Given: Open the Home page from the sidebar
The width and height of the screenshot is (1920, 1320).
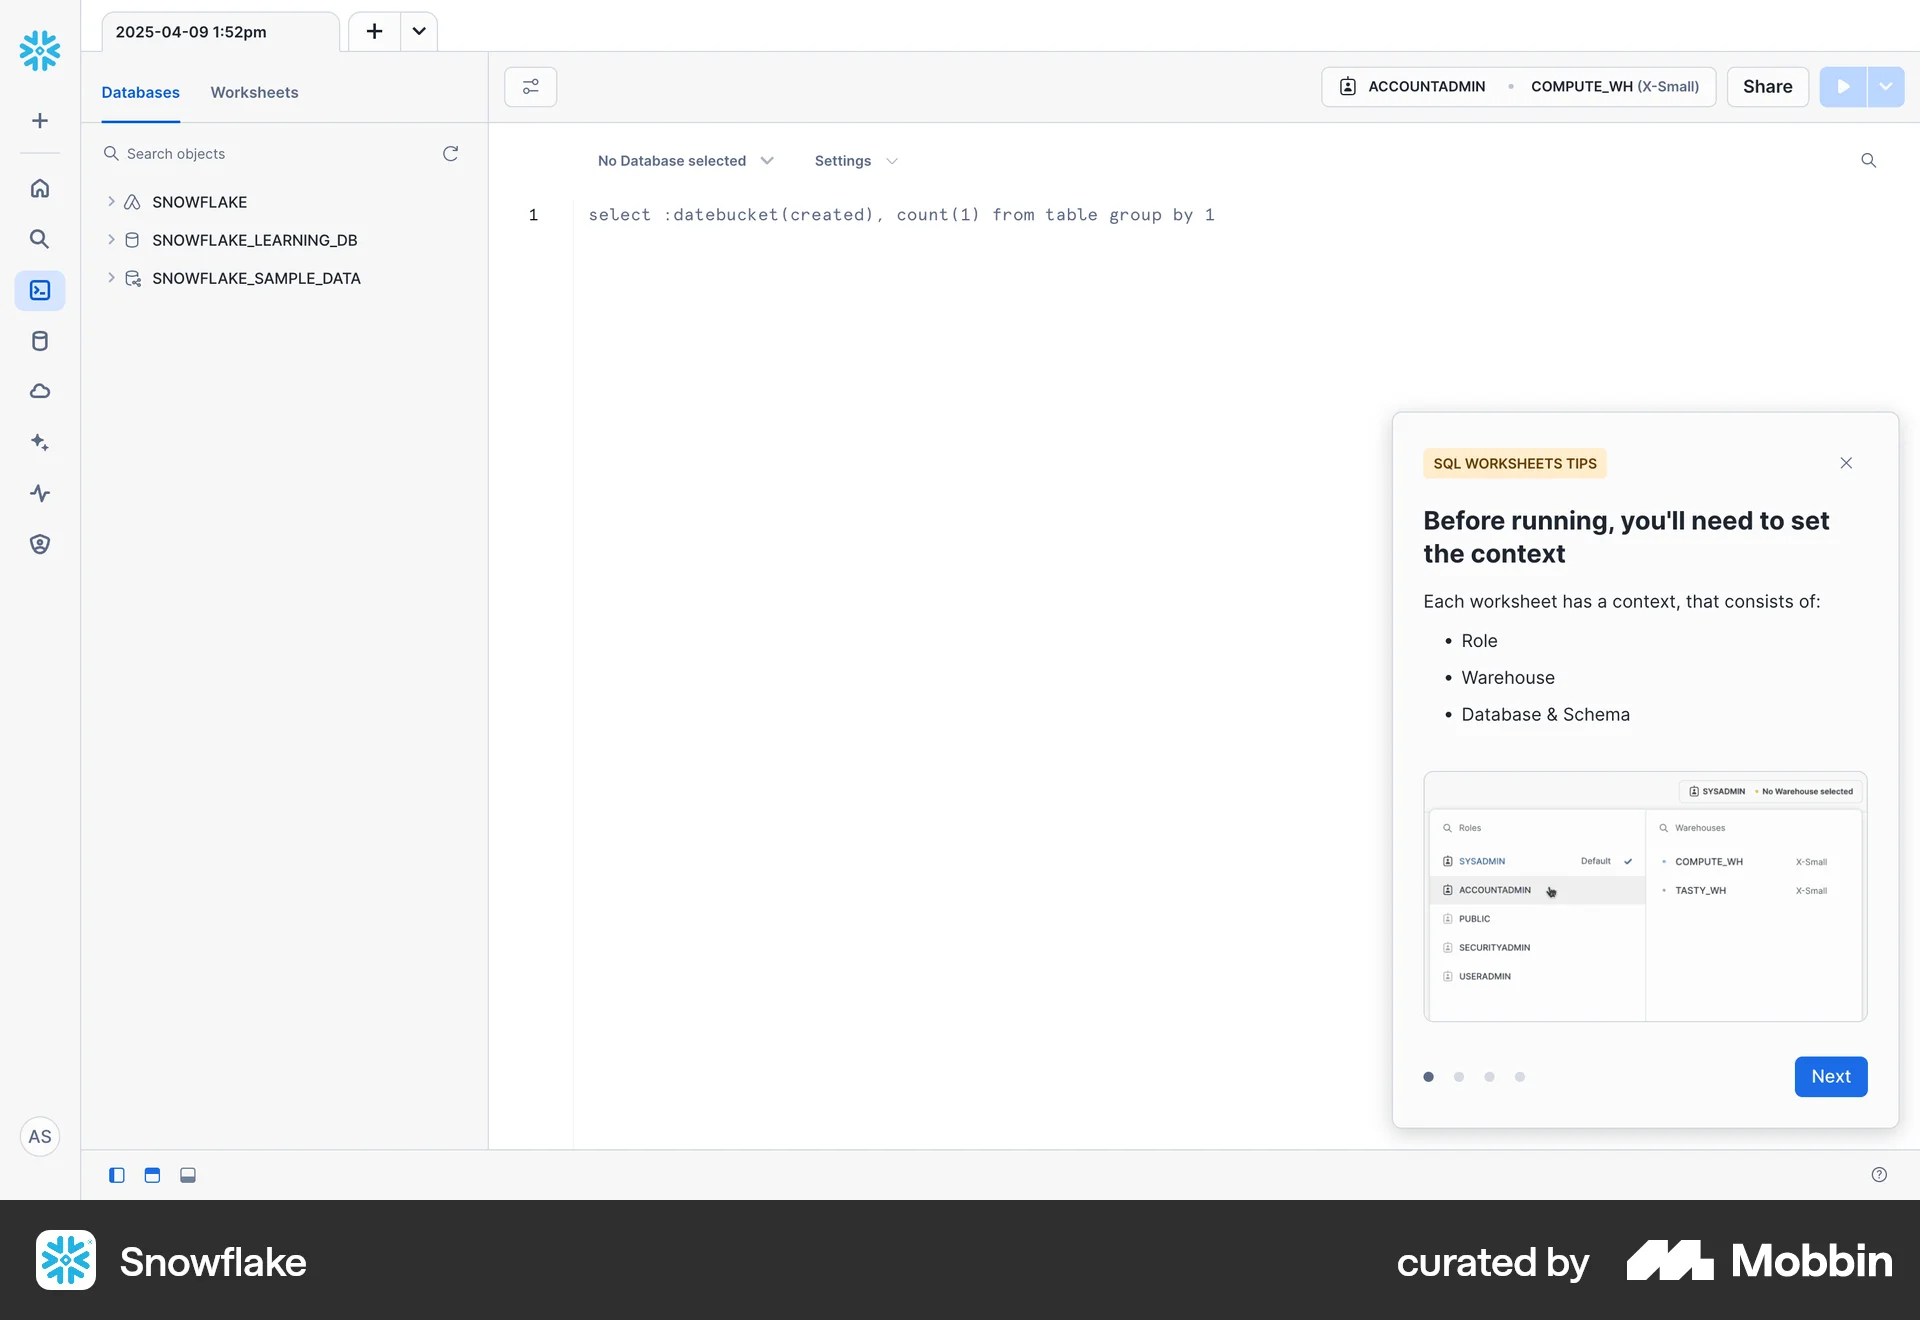Looking at the screenshot, I should coord(40,188).
